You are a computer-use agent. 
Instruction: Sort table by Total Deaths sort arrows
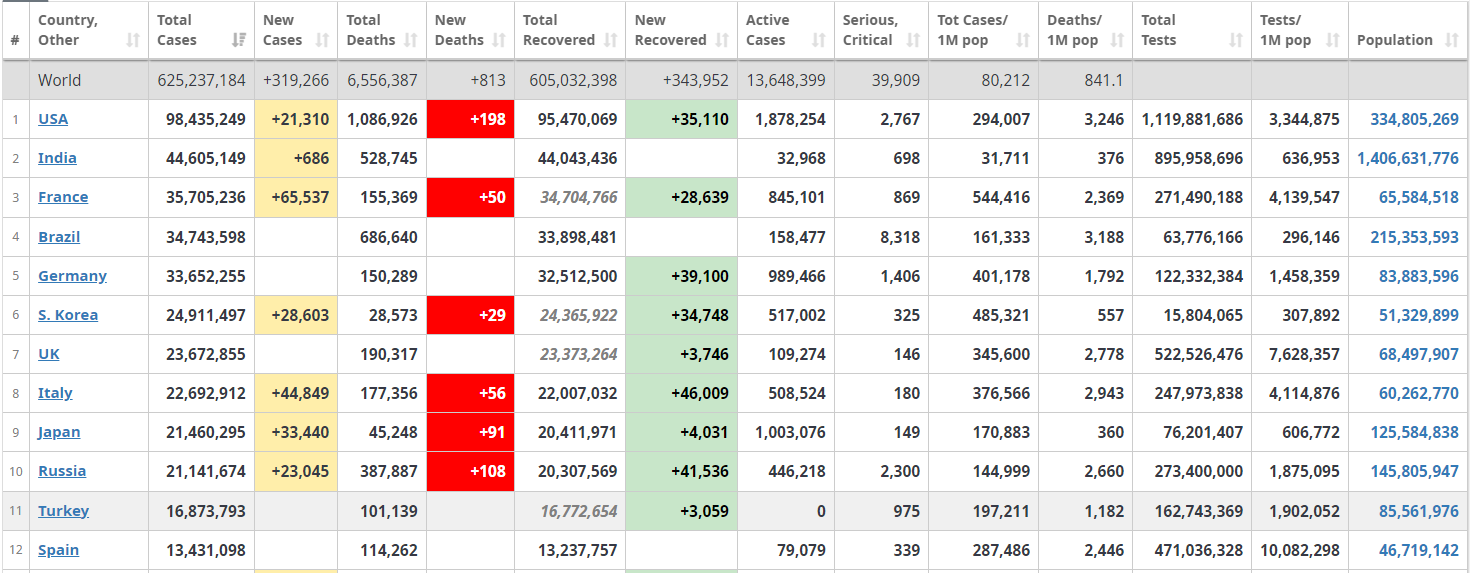411,40
